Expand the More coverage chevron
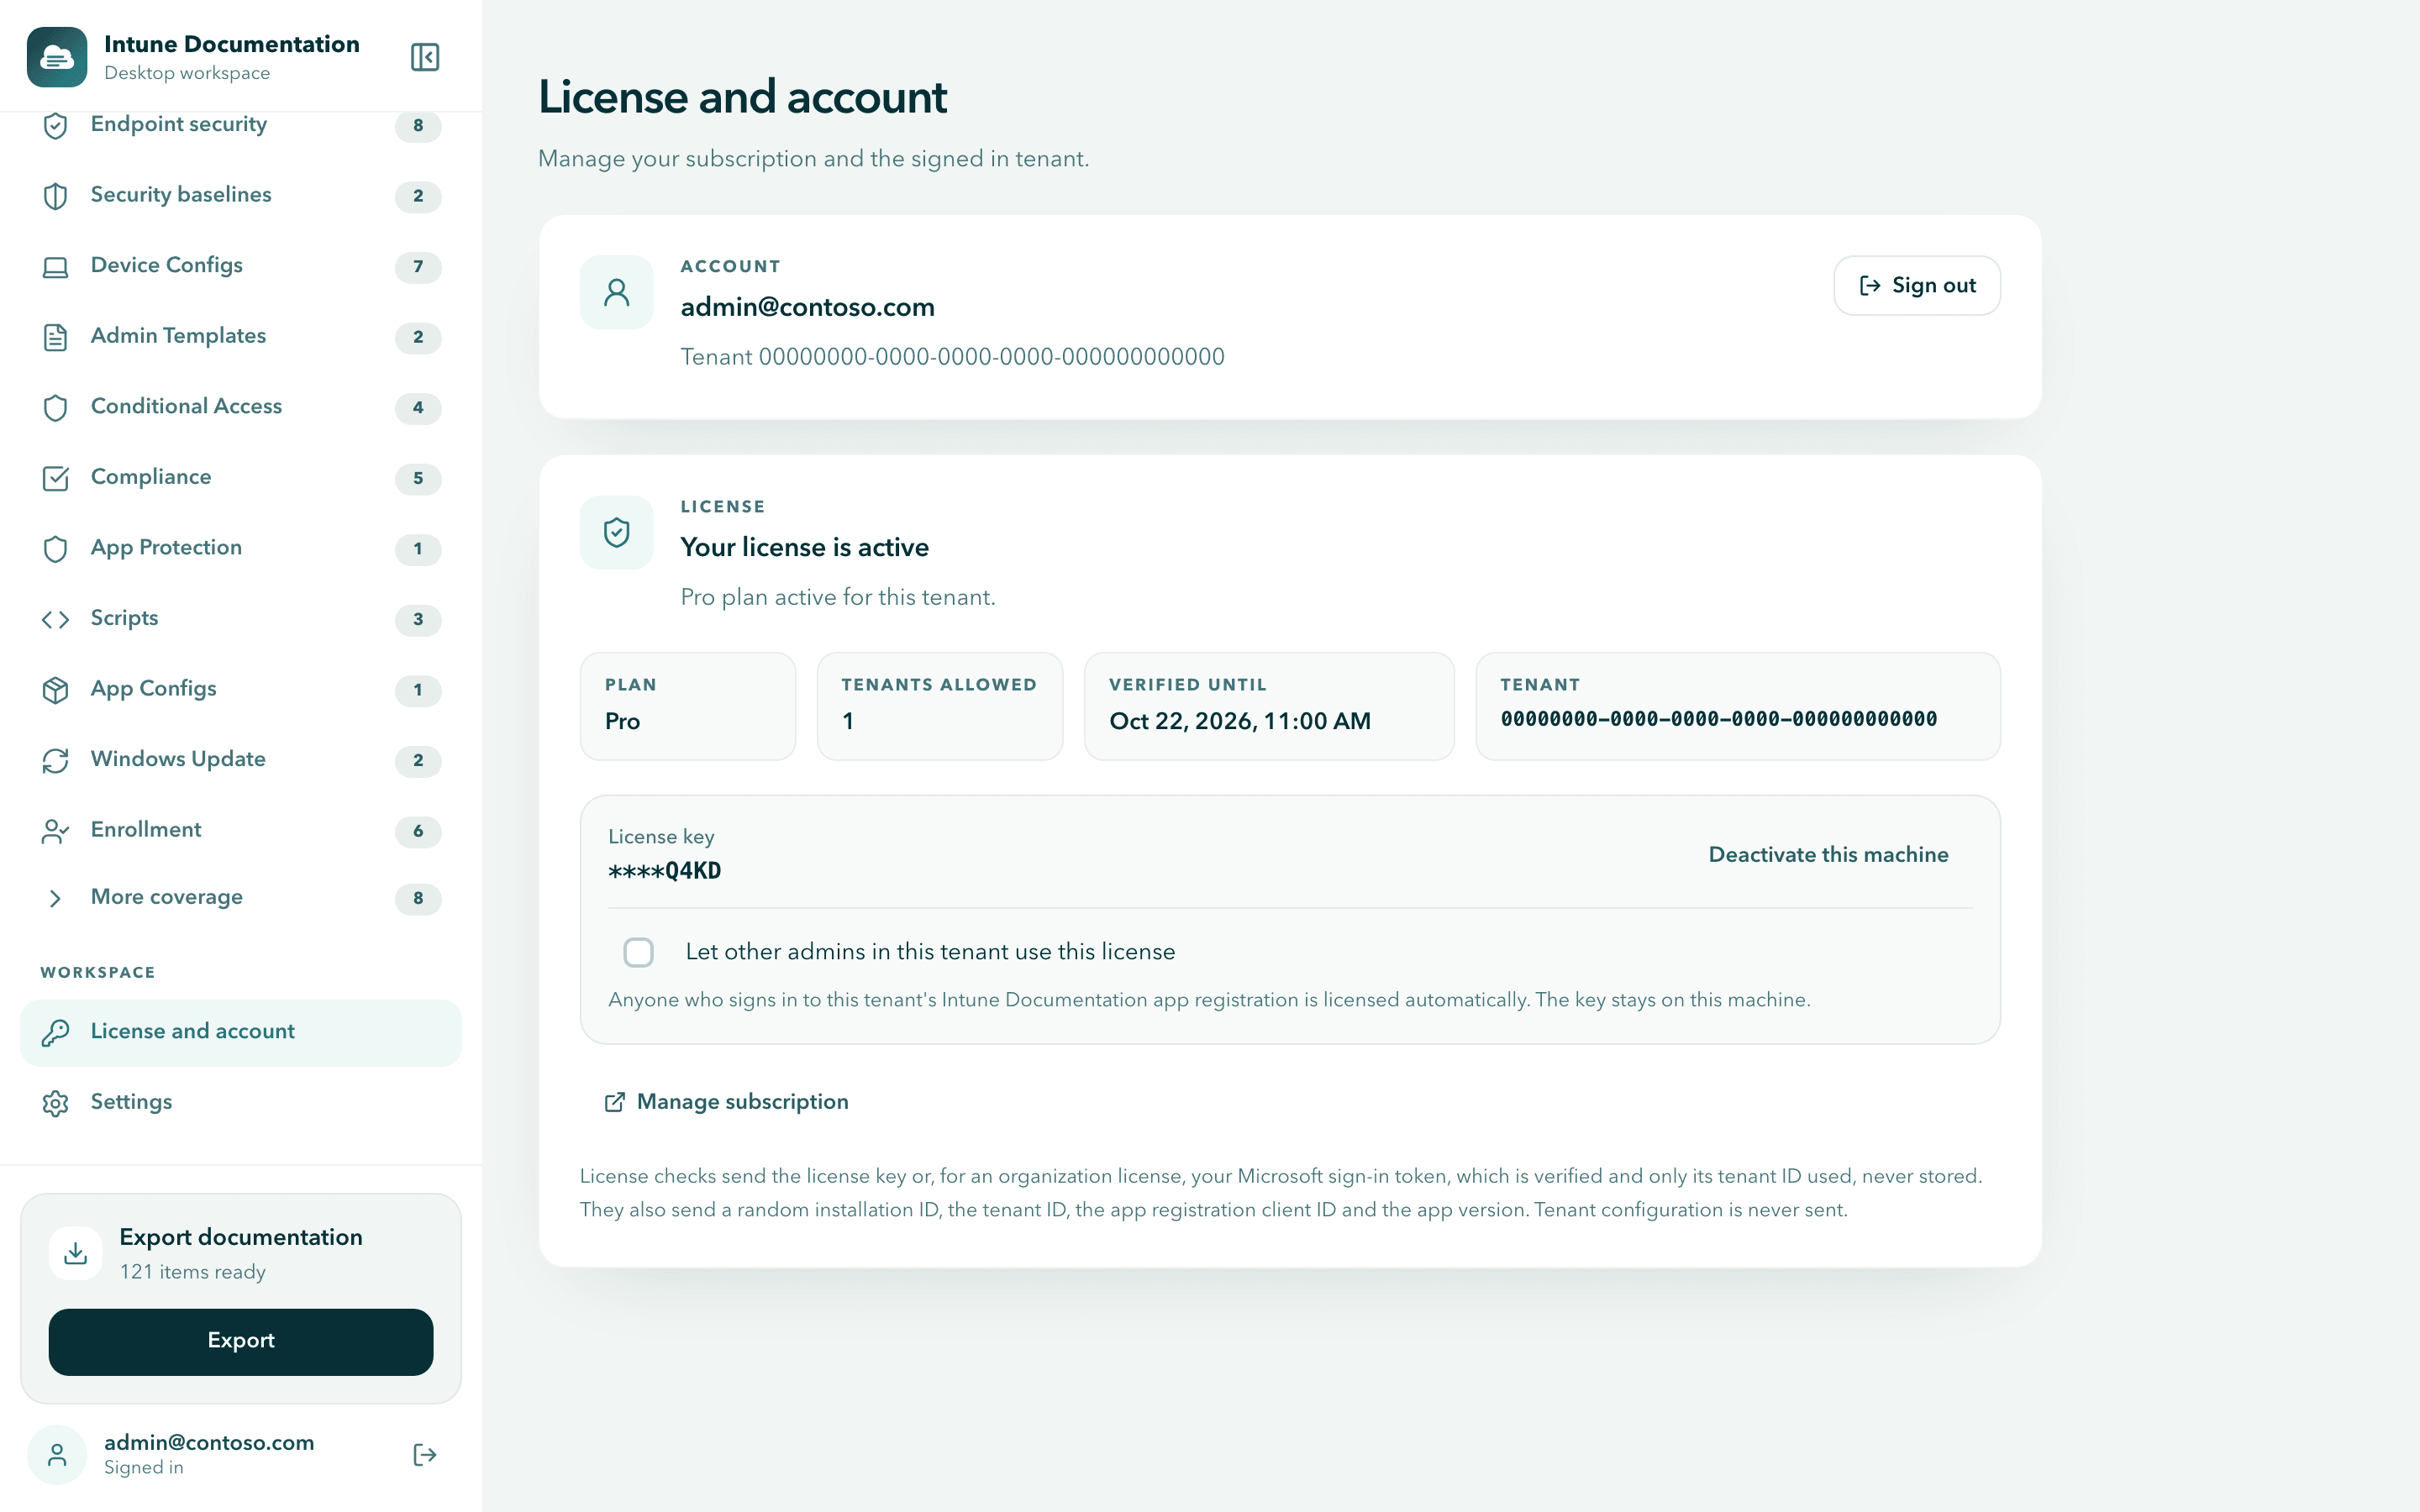Viewport: 2420px width, 1512px height. (x=56, y=898)
